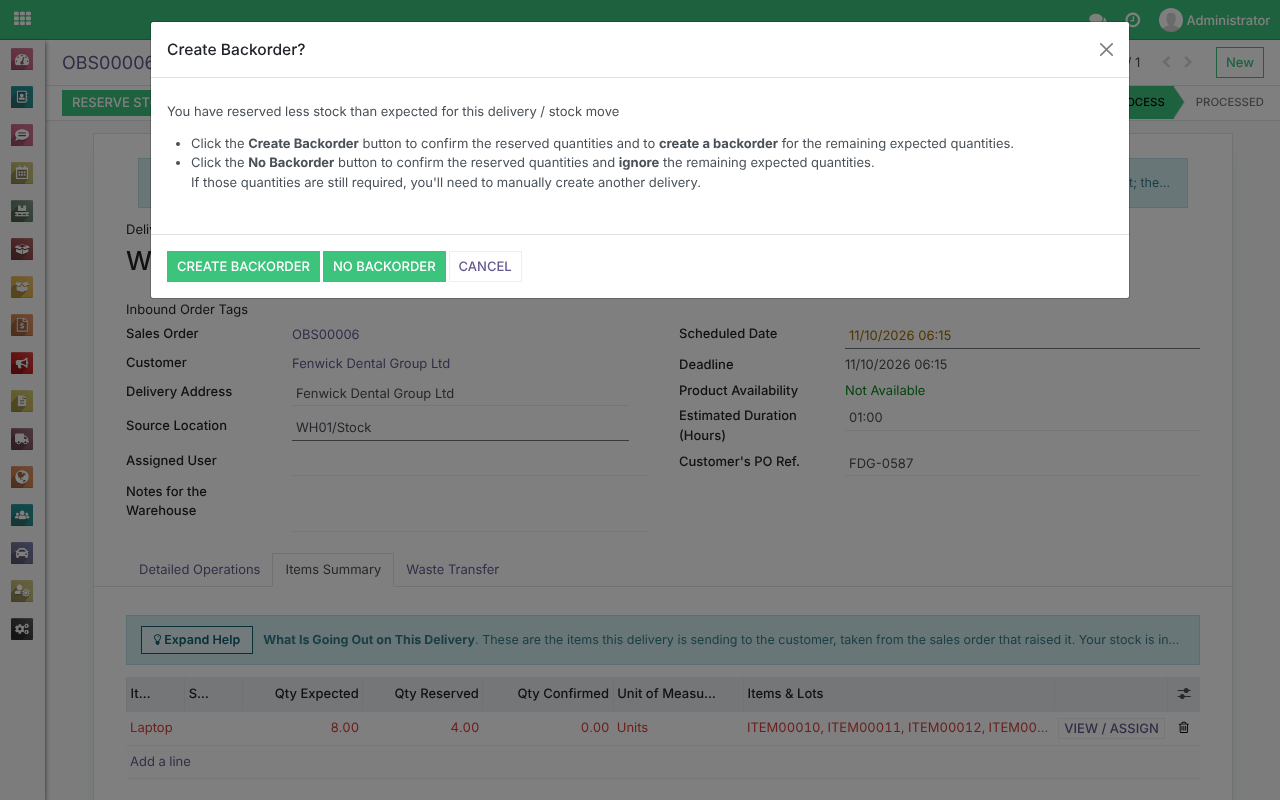Switch to Detailed Operations tab
The width and height of the screenshot is (1280, 800).
tap(199, 570)
